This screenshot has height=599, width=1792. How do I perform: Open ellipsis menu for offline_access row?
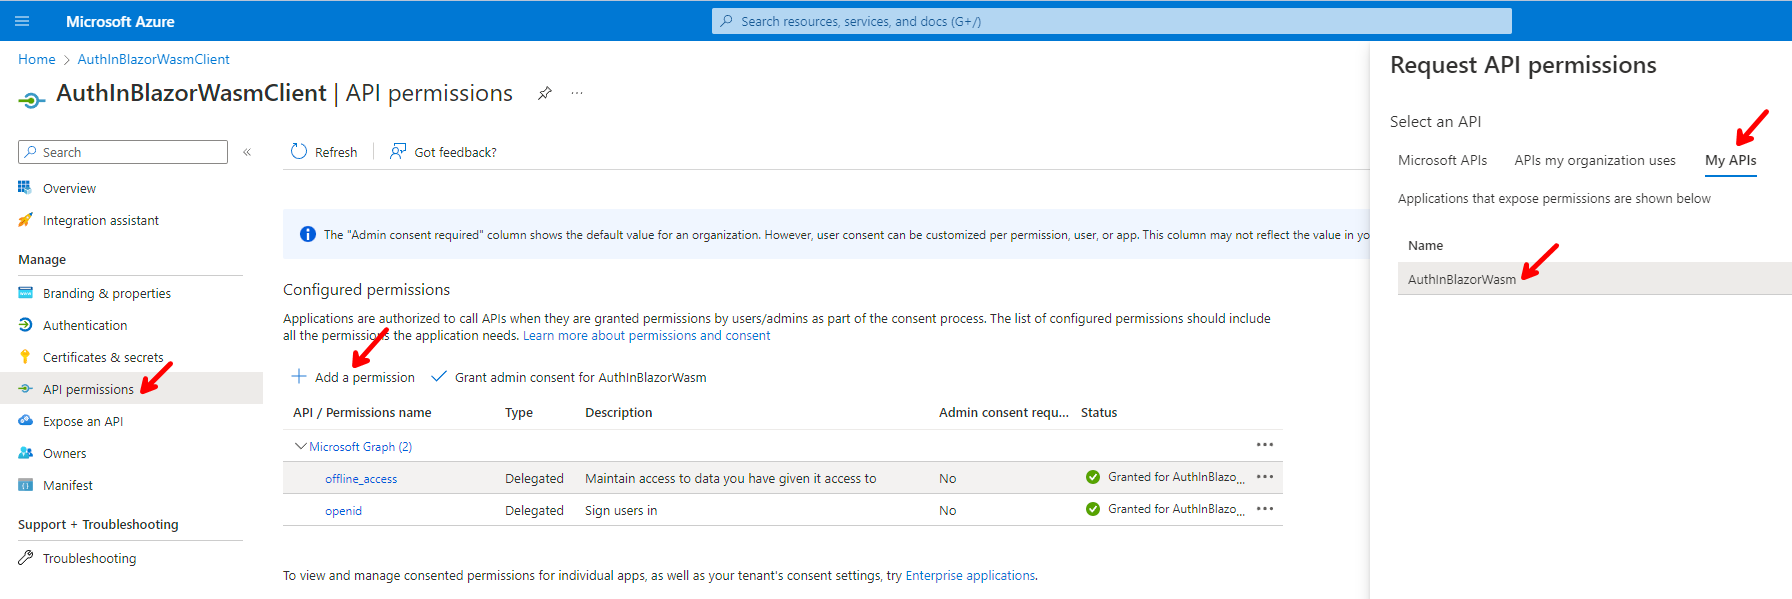click(x=1265, y=476)
